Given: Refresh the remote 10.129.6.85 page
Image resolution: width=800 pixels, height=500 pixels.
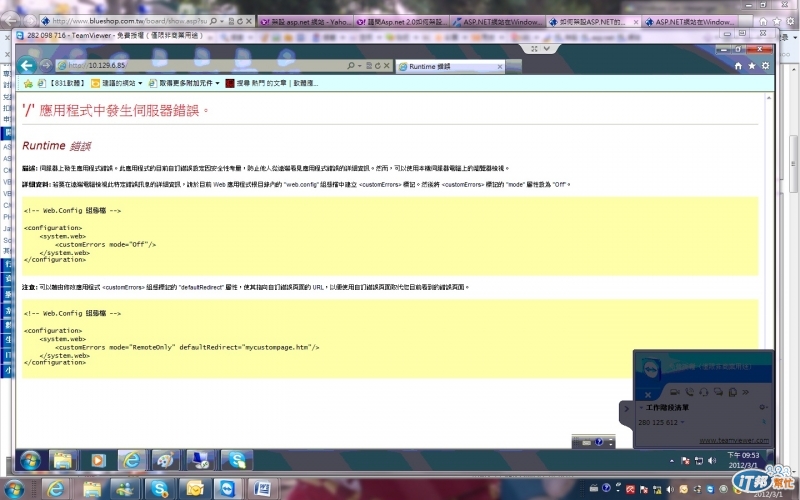Looking at the screenshot, I should point(378,65).
